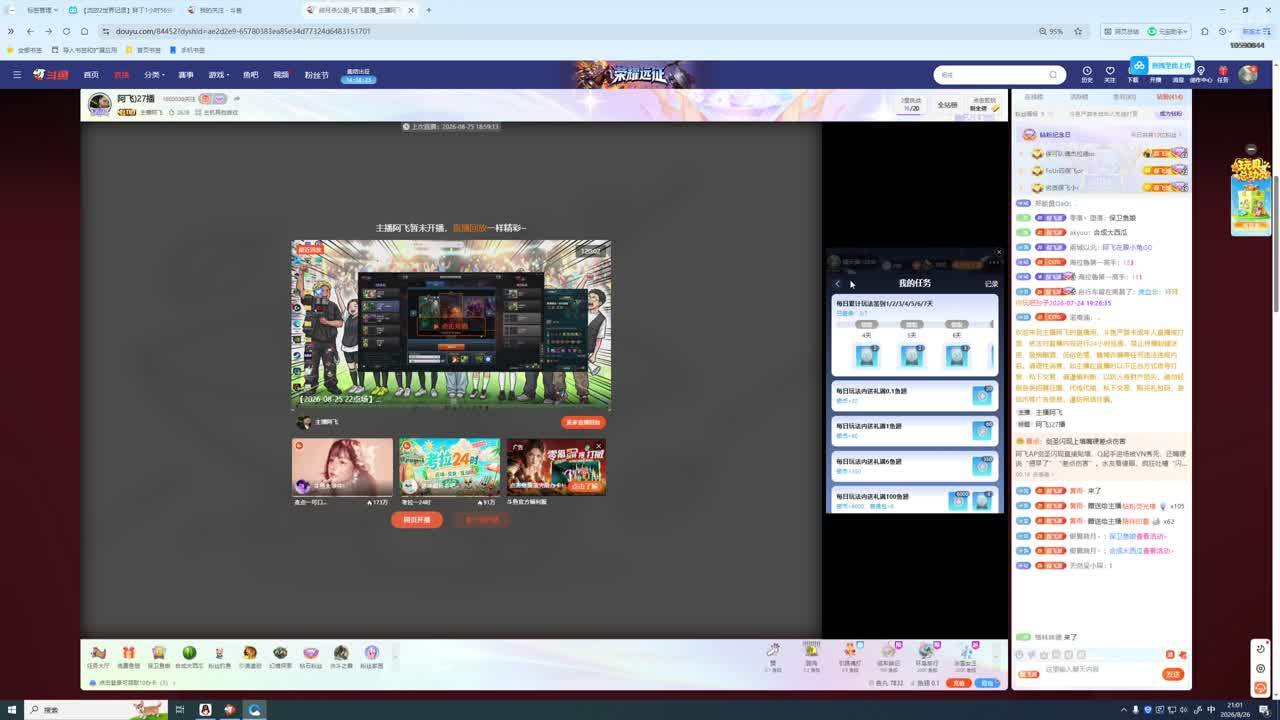Click the 充值 recharge button in the gift bar
This screenshot has width=1280, height=720.
coord(958,683)
